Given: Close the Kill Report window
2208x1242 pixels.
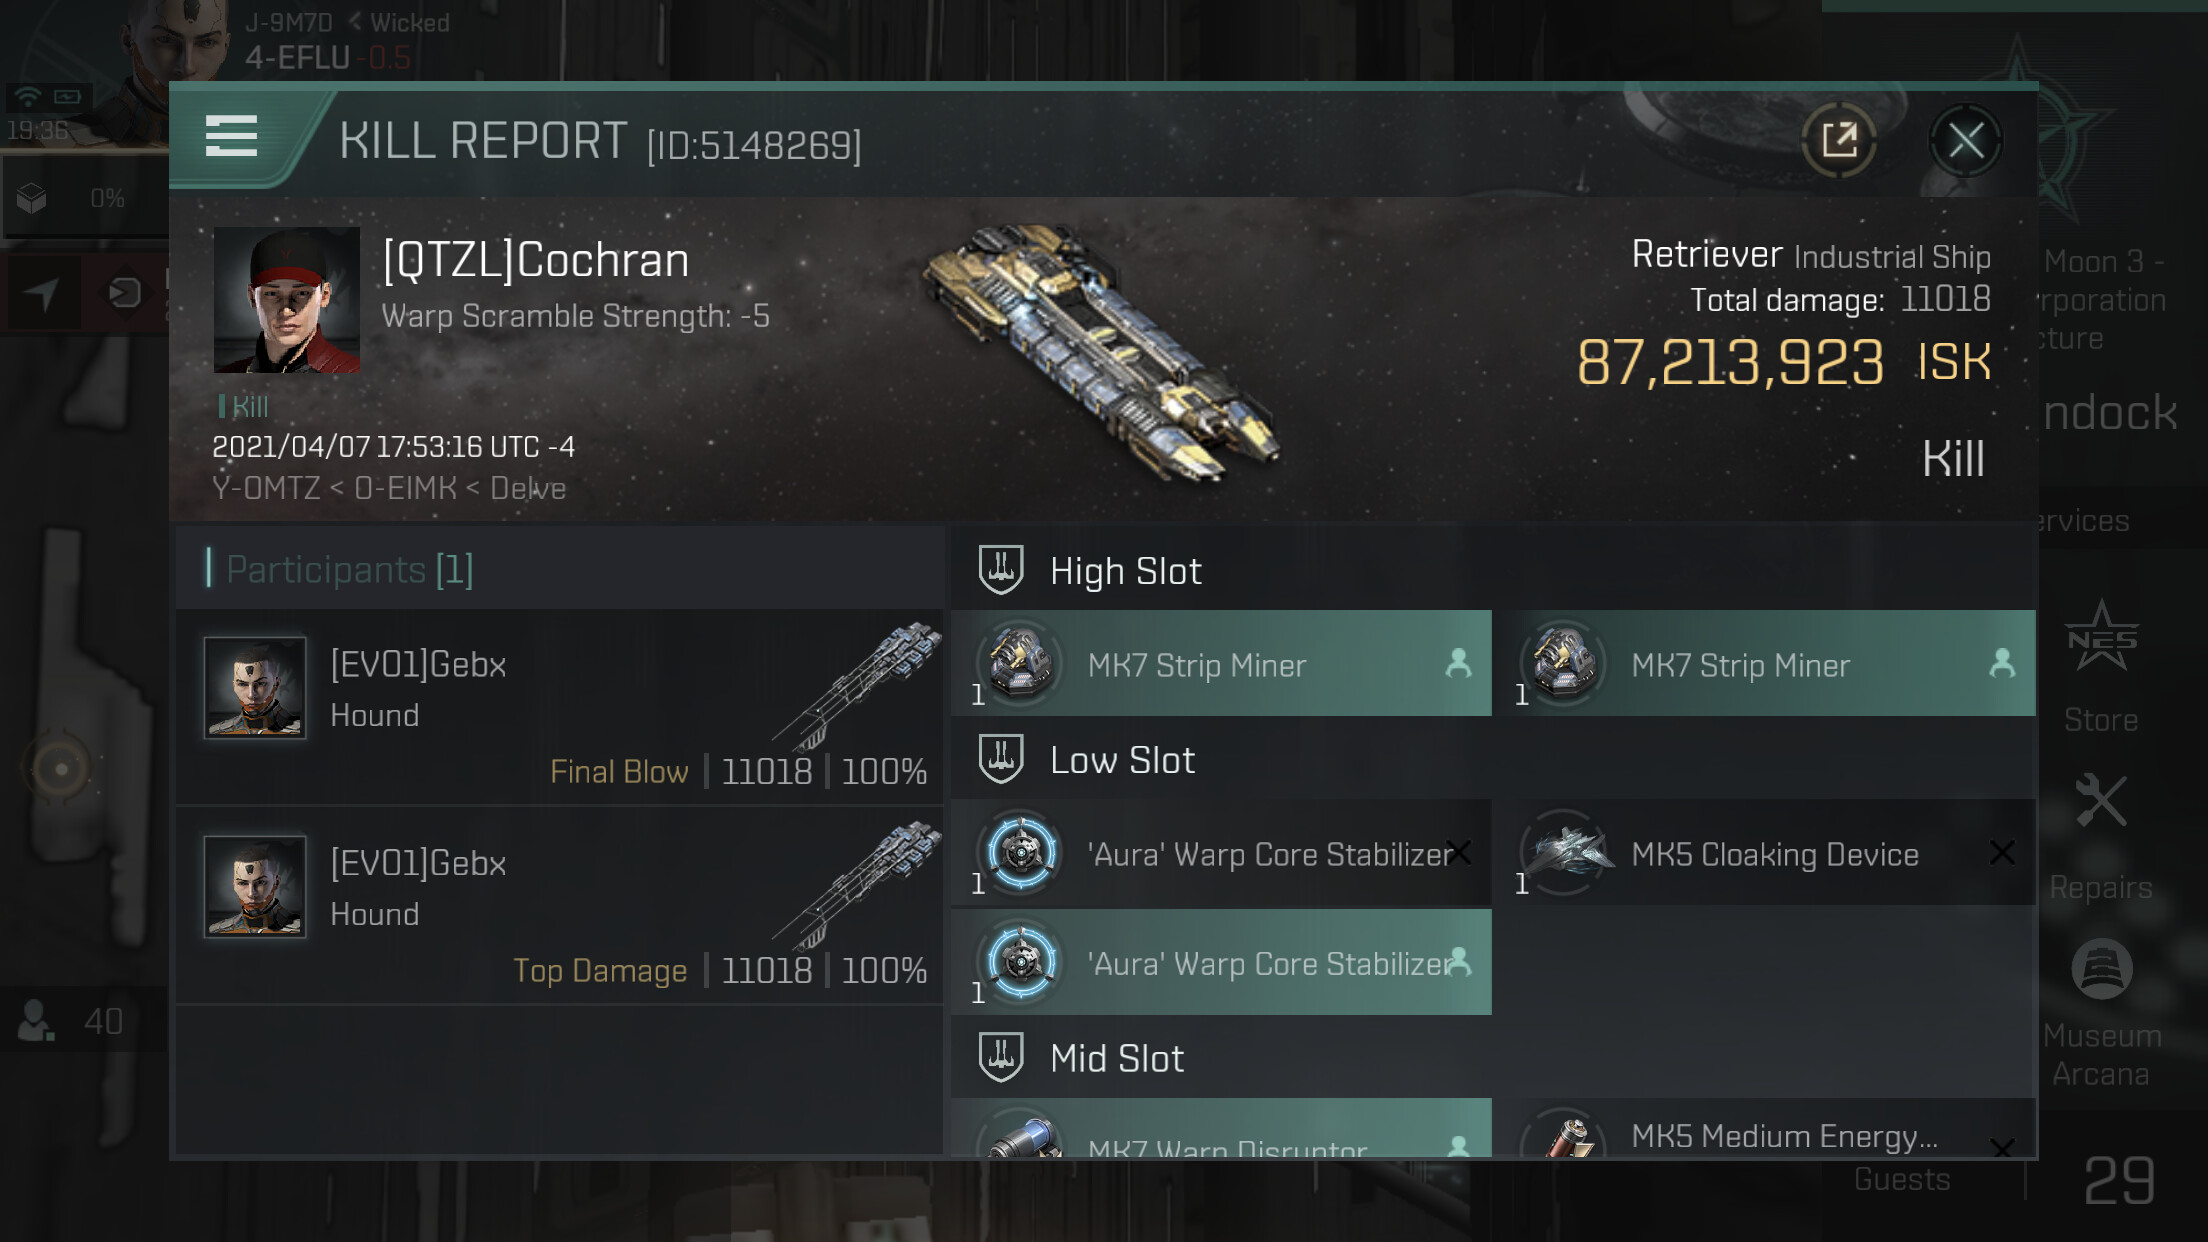Looking at the screenshot, I should pos(1965,141).
